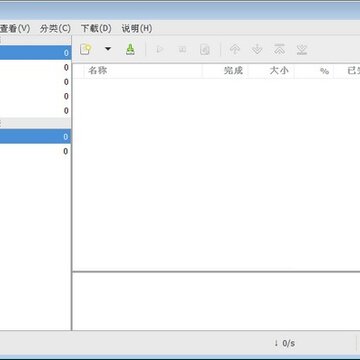Click the start (play) download icon

coord(160,50)
